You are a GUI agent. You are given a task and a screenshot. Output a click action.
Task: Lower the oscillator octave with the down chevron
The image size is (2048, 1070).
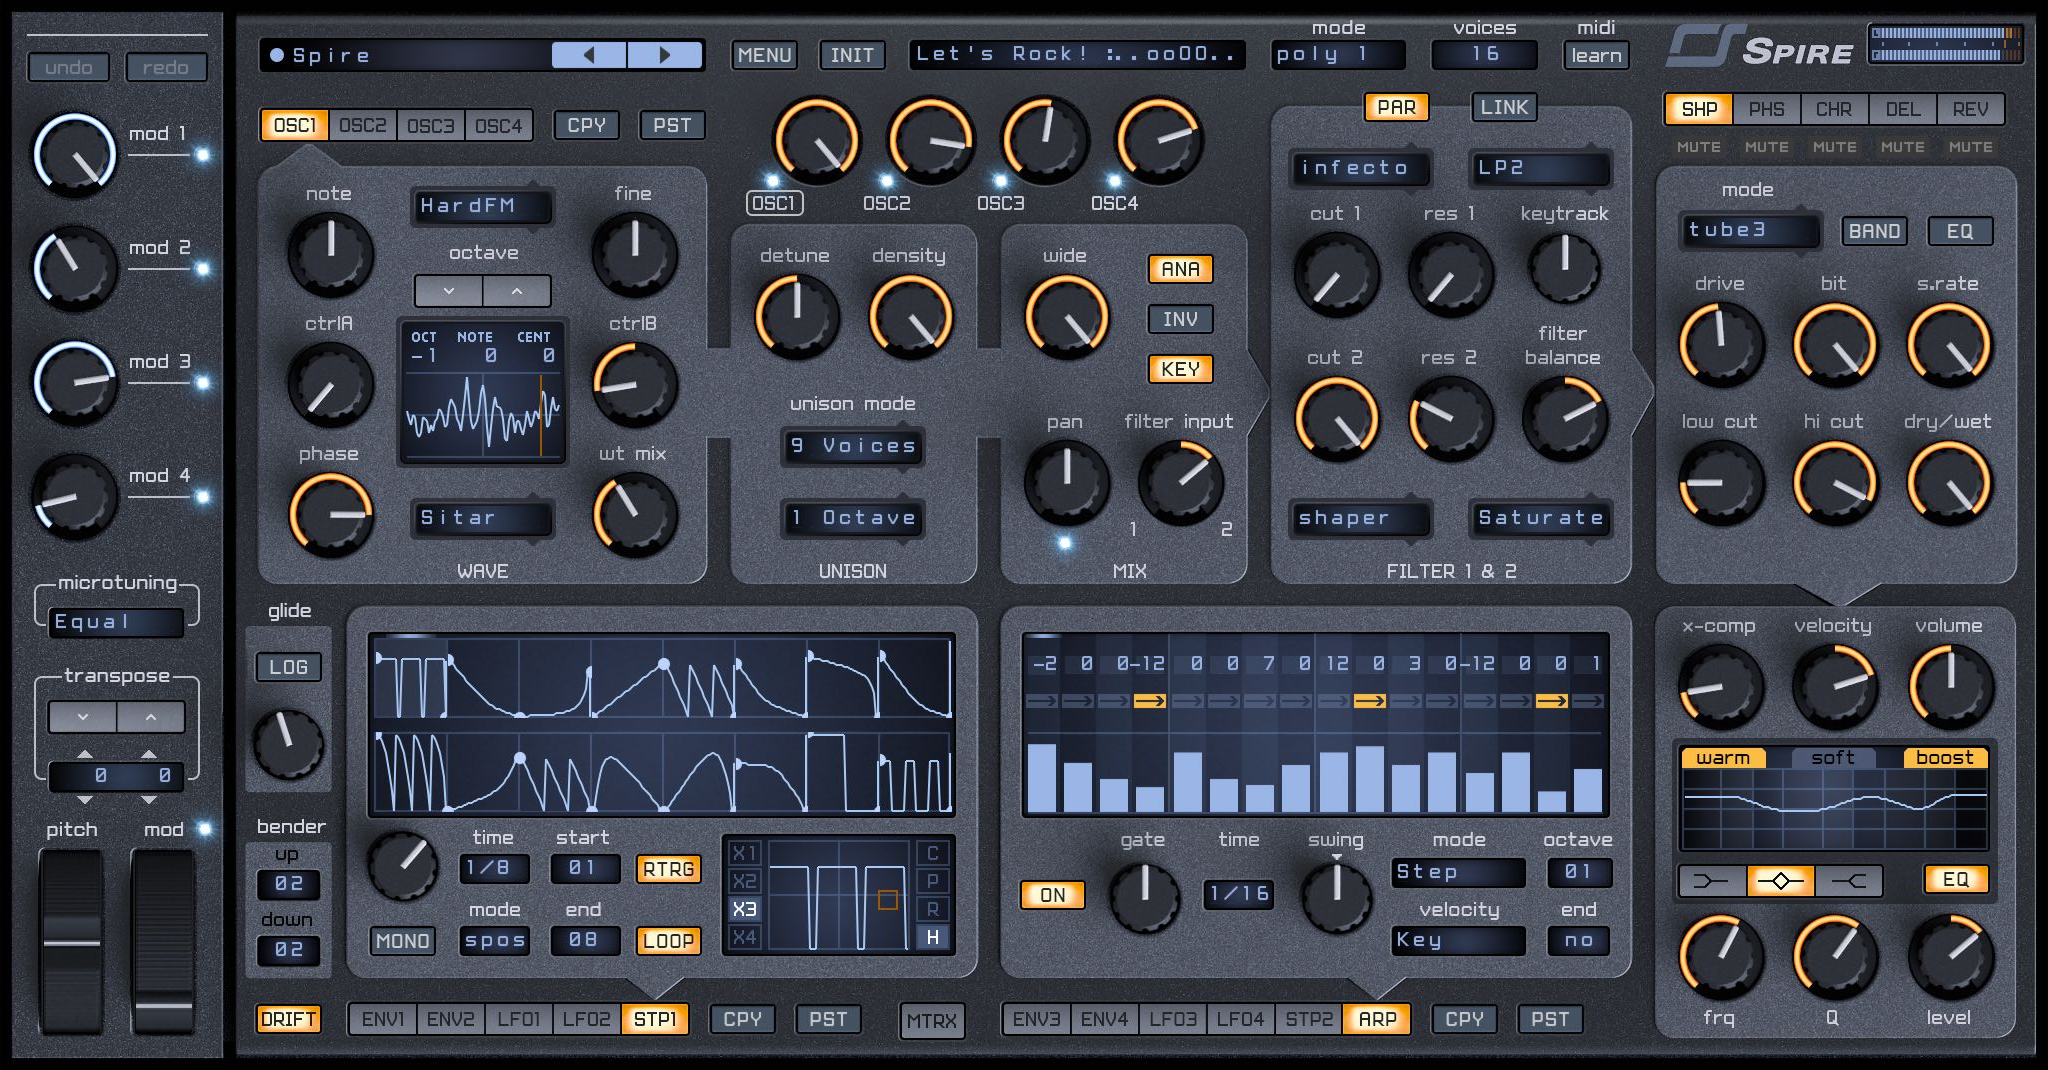(449, 291)
